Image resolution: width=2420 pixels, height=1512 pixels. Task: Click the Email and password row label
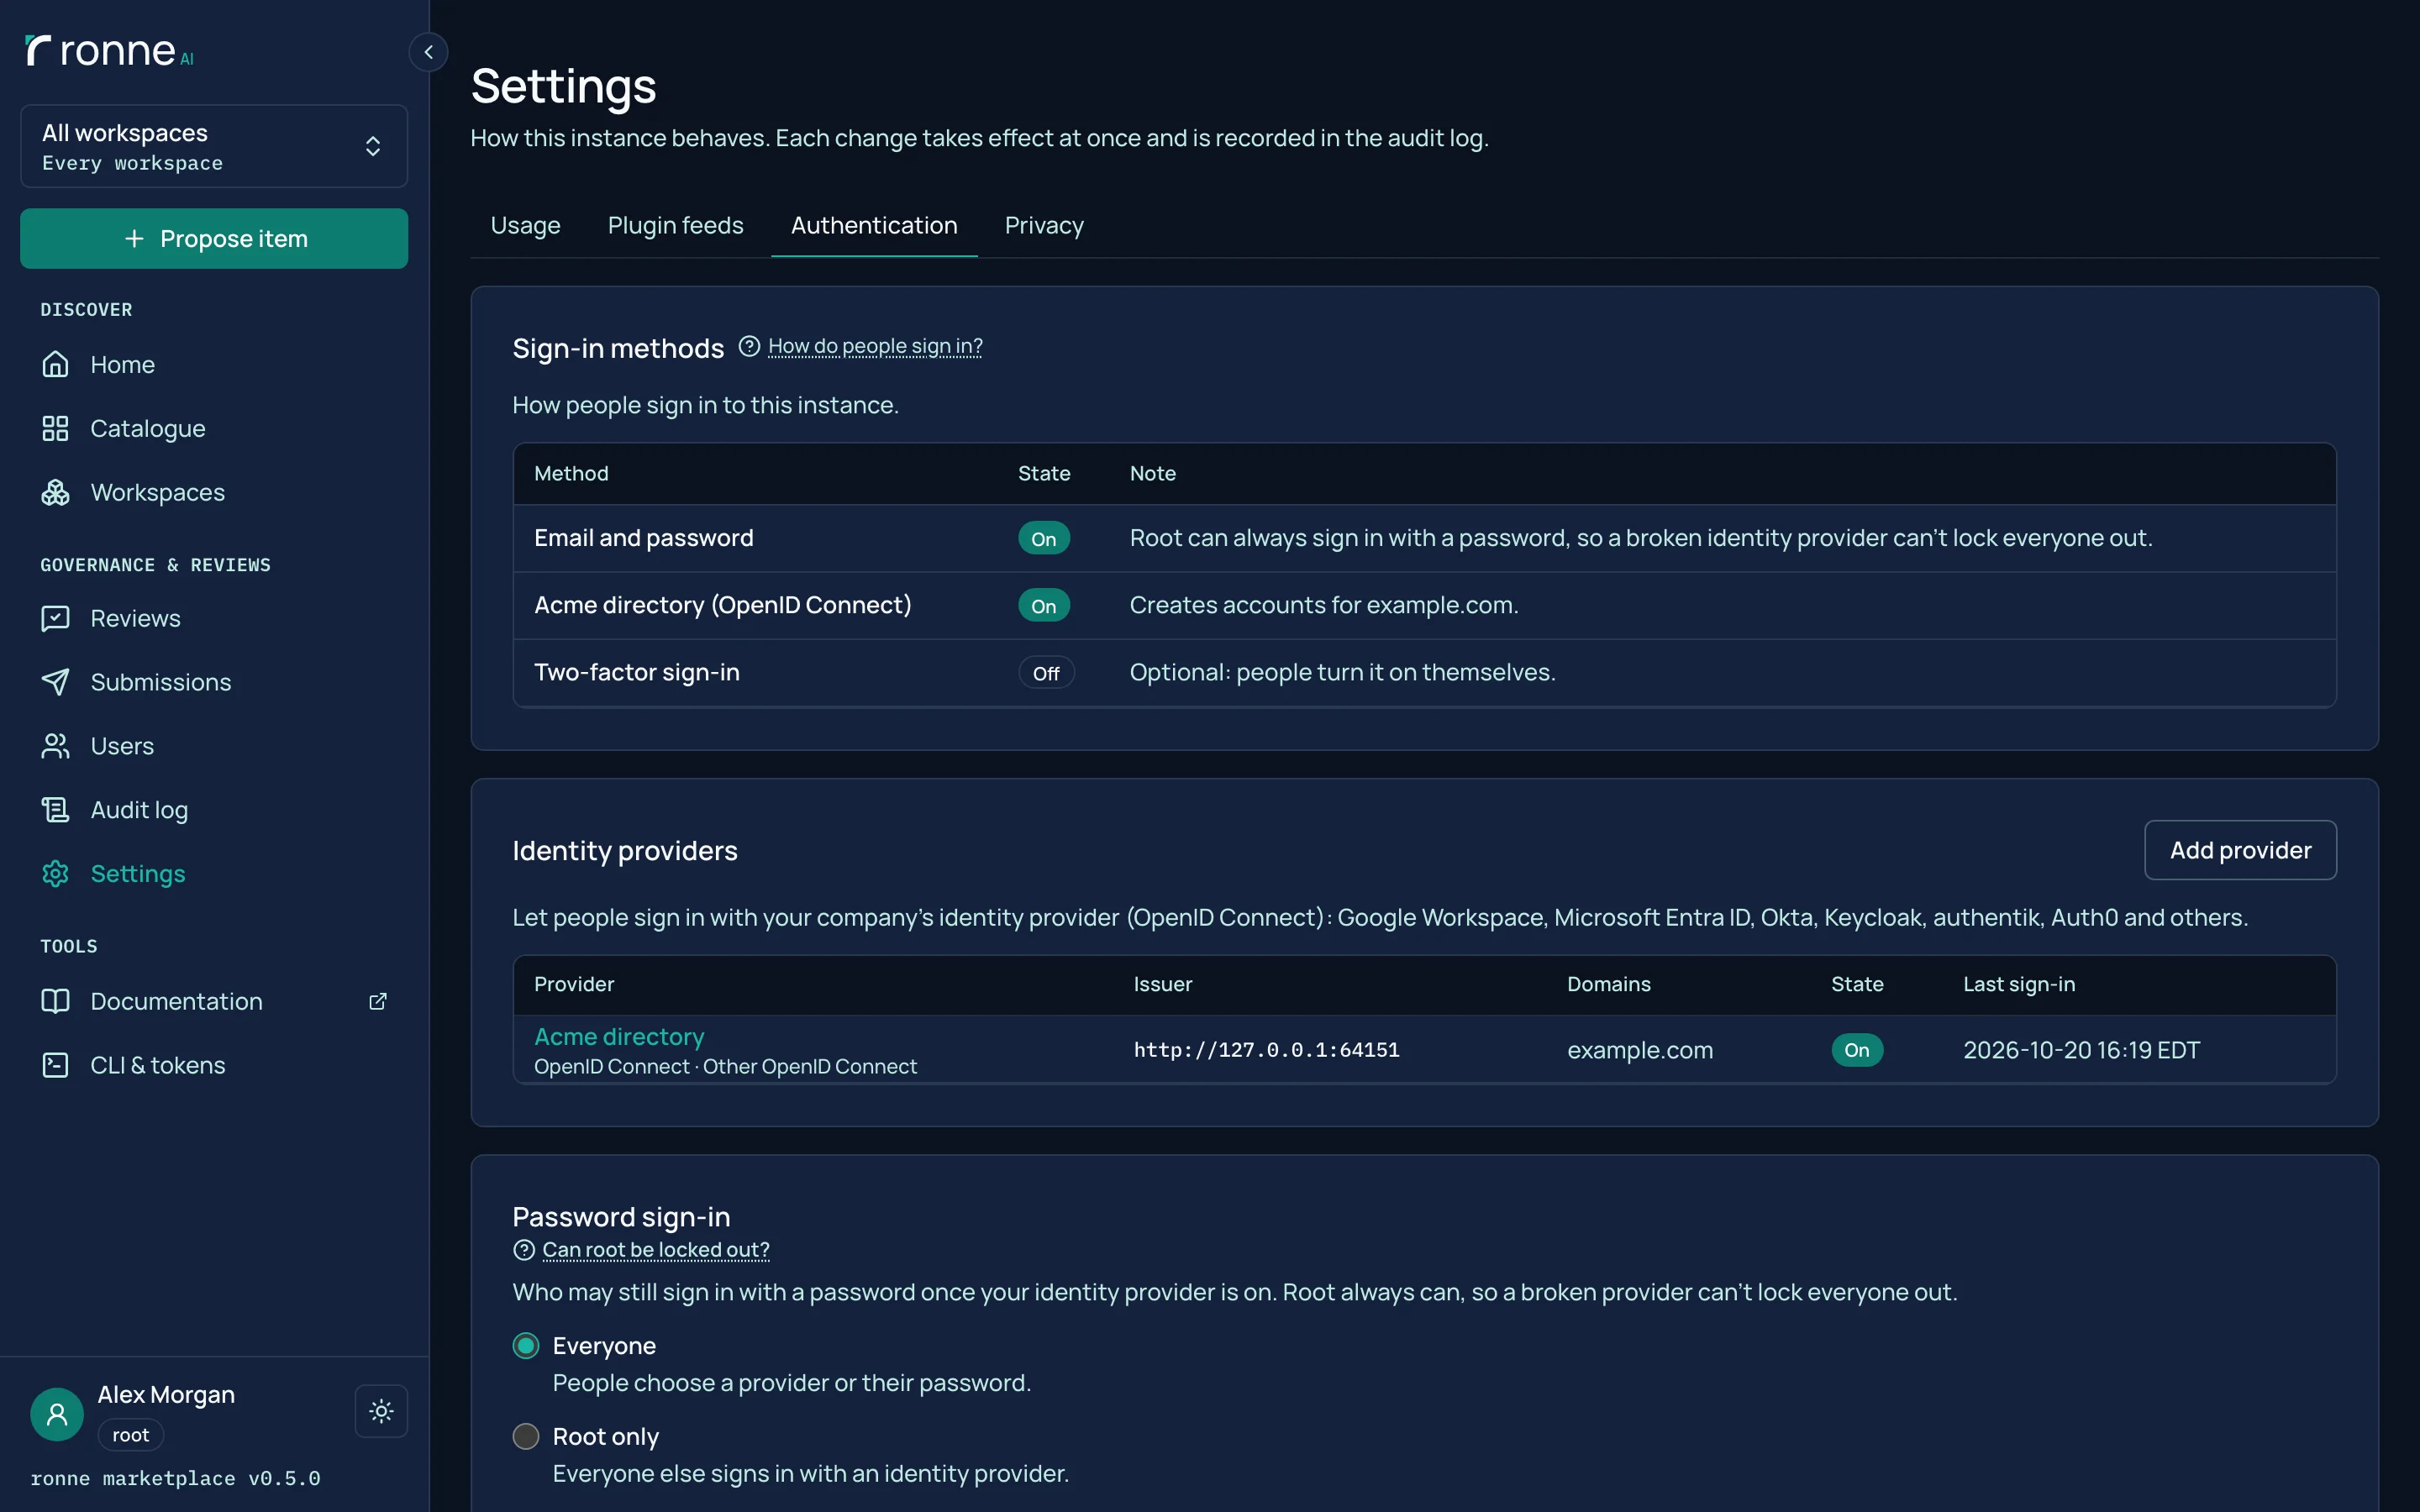pos(644,538)
